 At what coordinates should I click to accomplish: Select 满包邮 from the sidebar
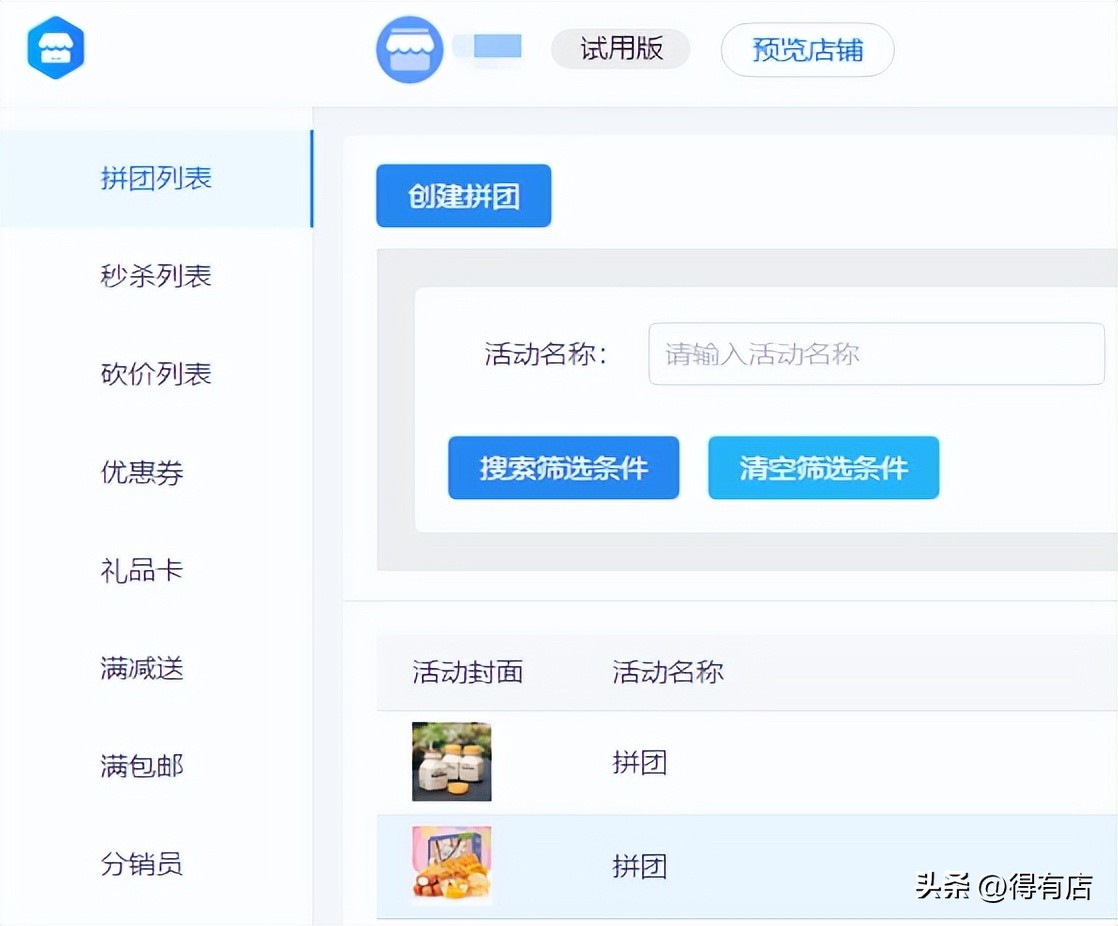click(142, 767)
